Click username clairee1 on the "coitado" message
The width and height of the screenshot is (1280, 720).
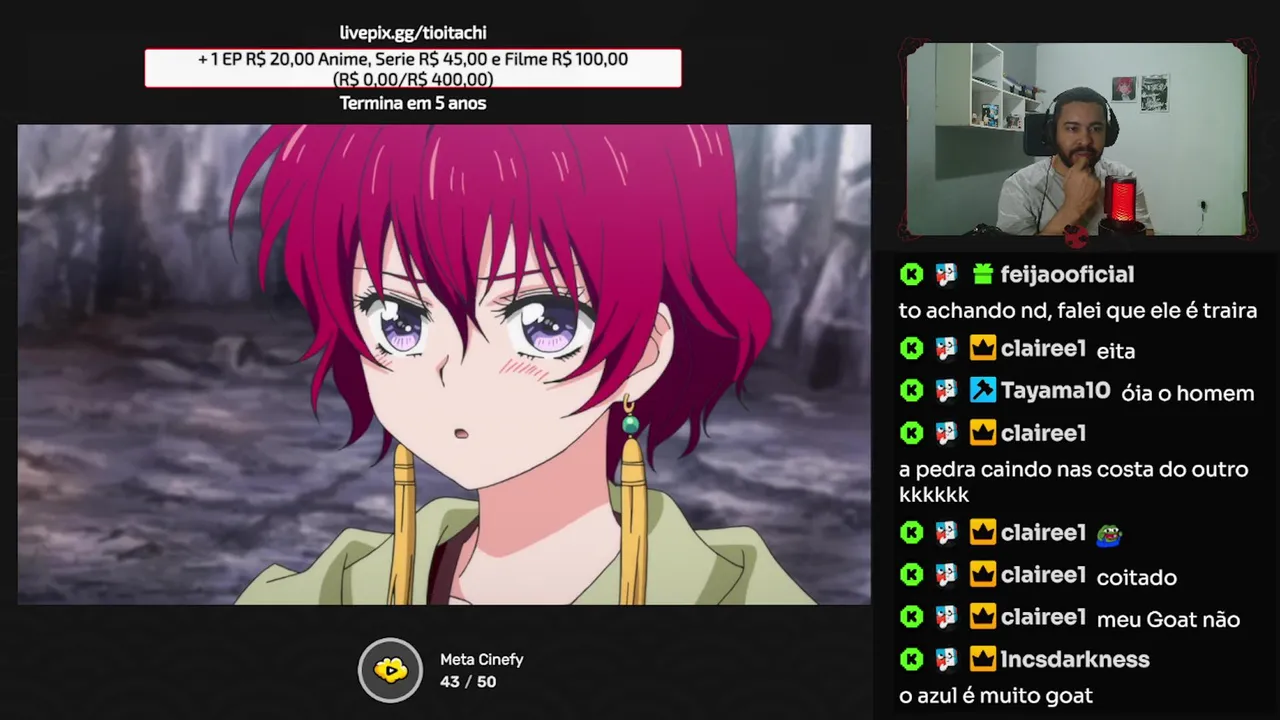[x=1043, y=574]
